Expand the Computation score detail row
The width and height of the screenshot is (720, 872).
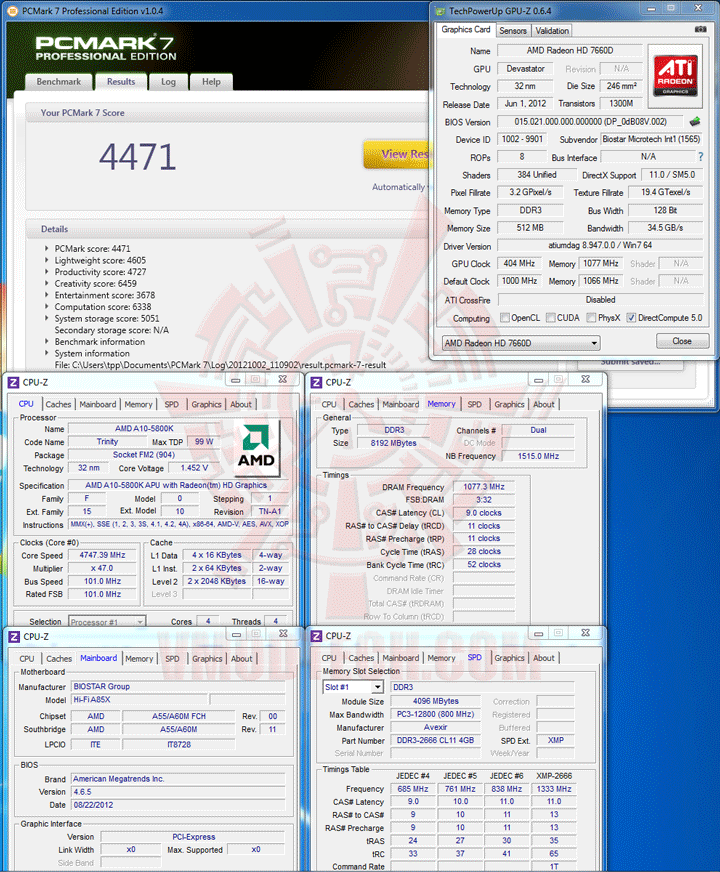47,307
